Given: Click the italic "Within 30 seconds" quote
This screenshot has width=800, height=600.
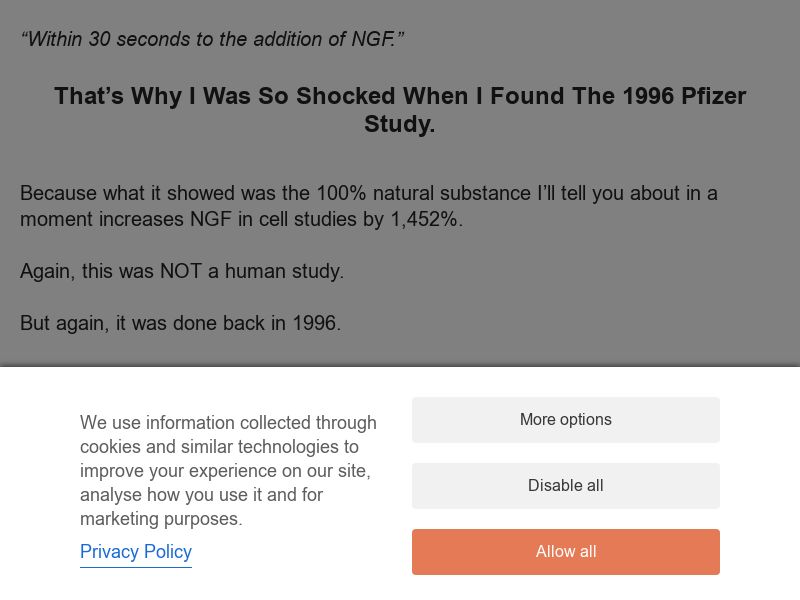Looking at the screenshot, I should (212, 39).
